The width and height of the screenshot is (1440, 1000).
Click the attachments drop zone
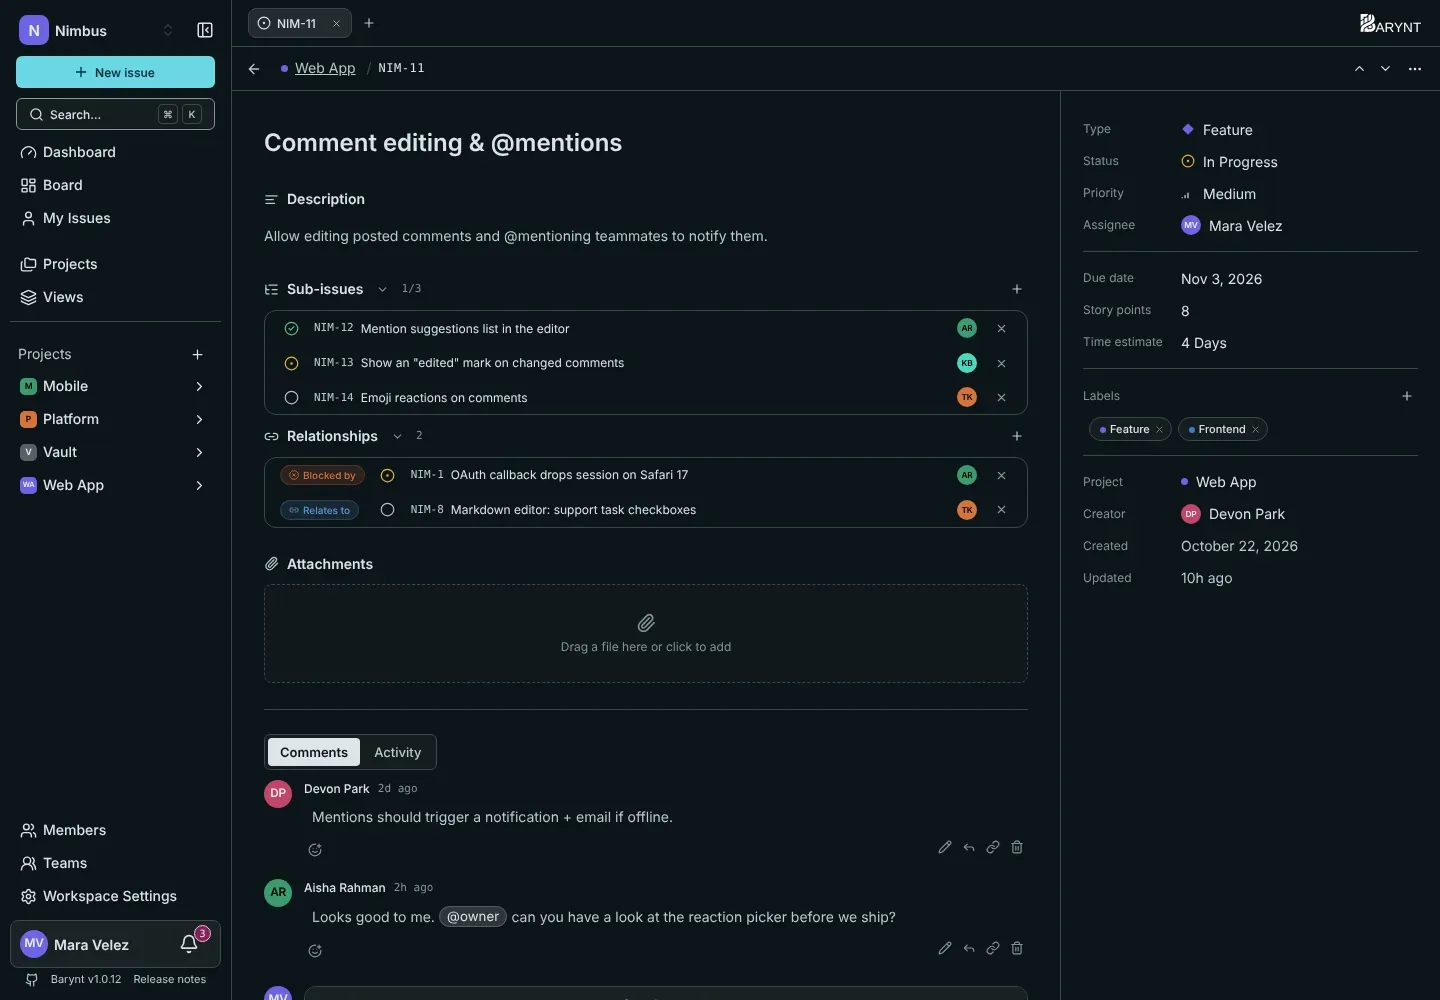[x=646, y=634]
